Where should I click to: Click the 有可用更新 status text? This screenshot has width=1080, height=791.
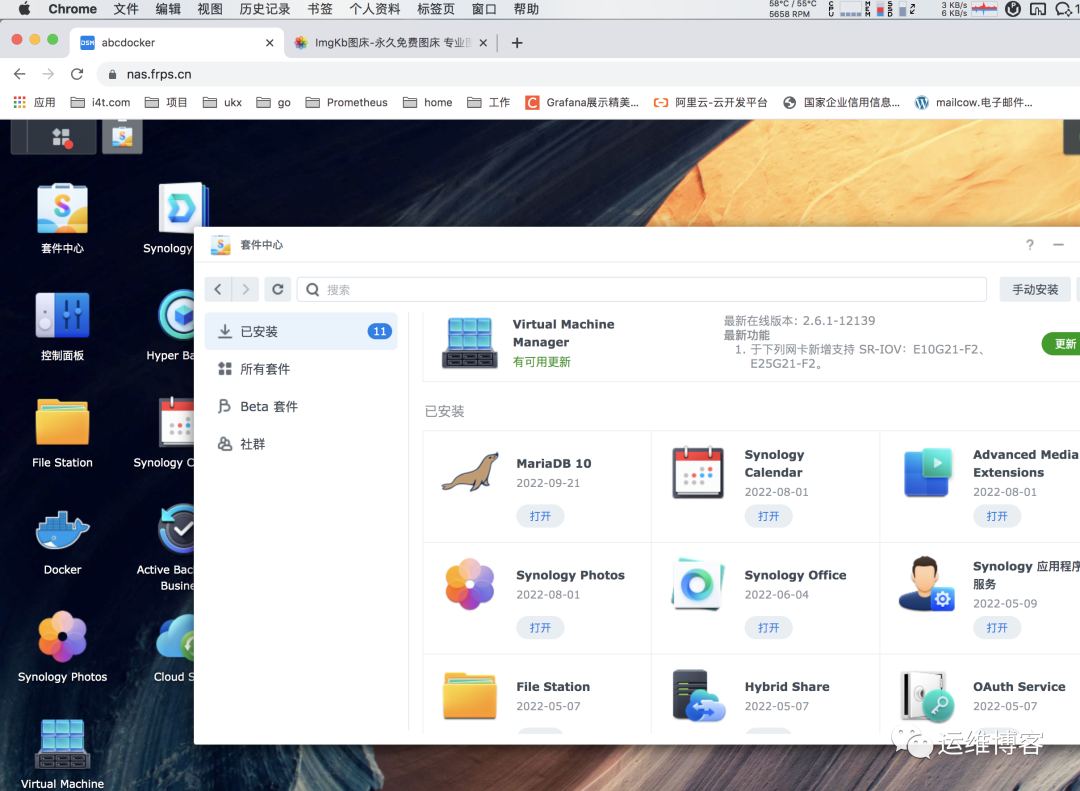tap(541, 362)
